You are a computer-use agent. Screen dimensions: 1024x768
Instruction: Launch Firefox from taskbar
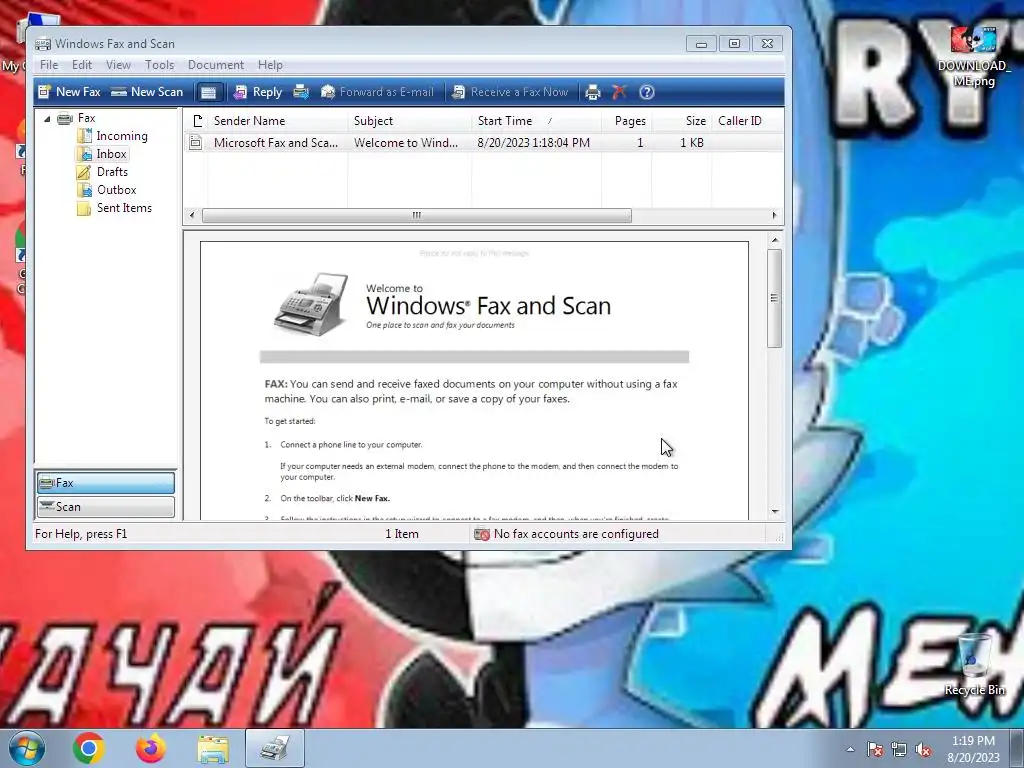150,748
